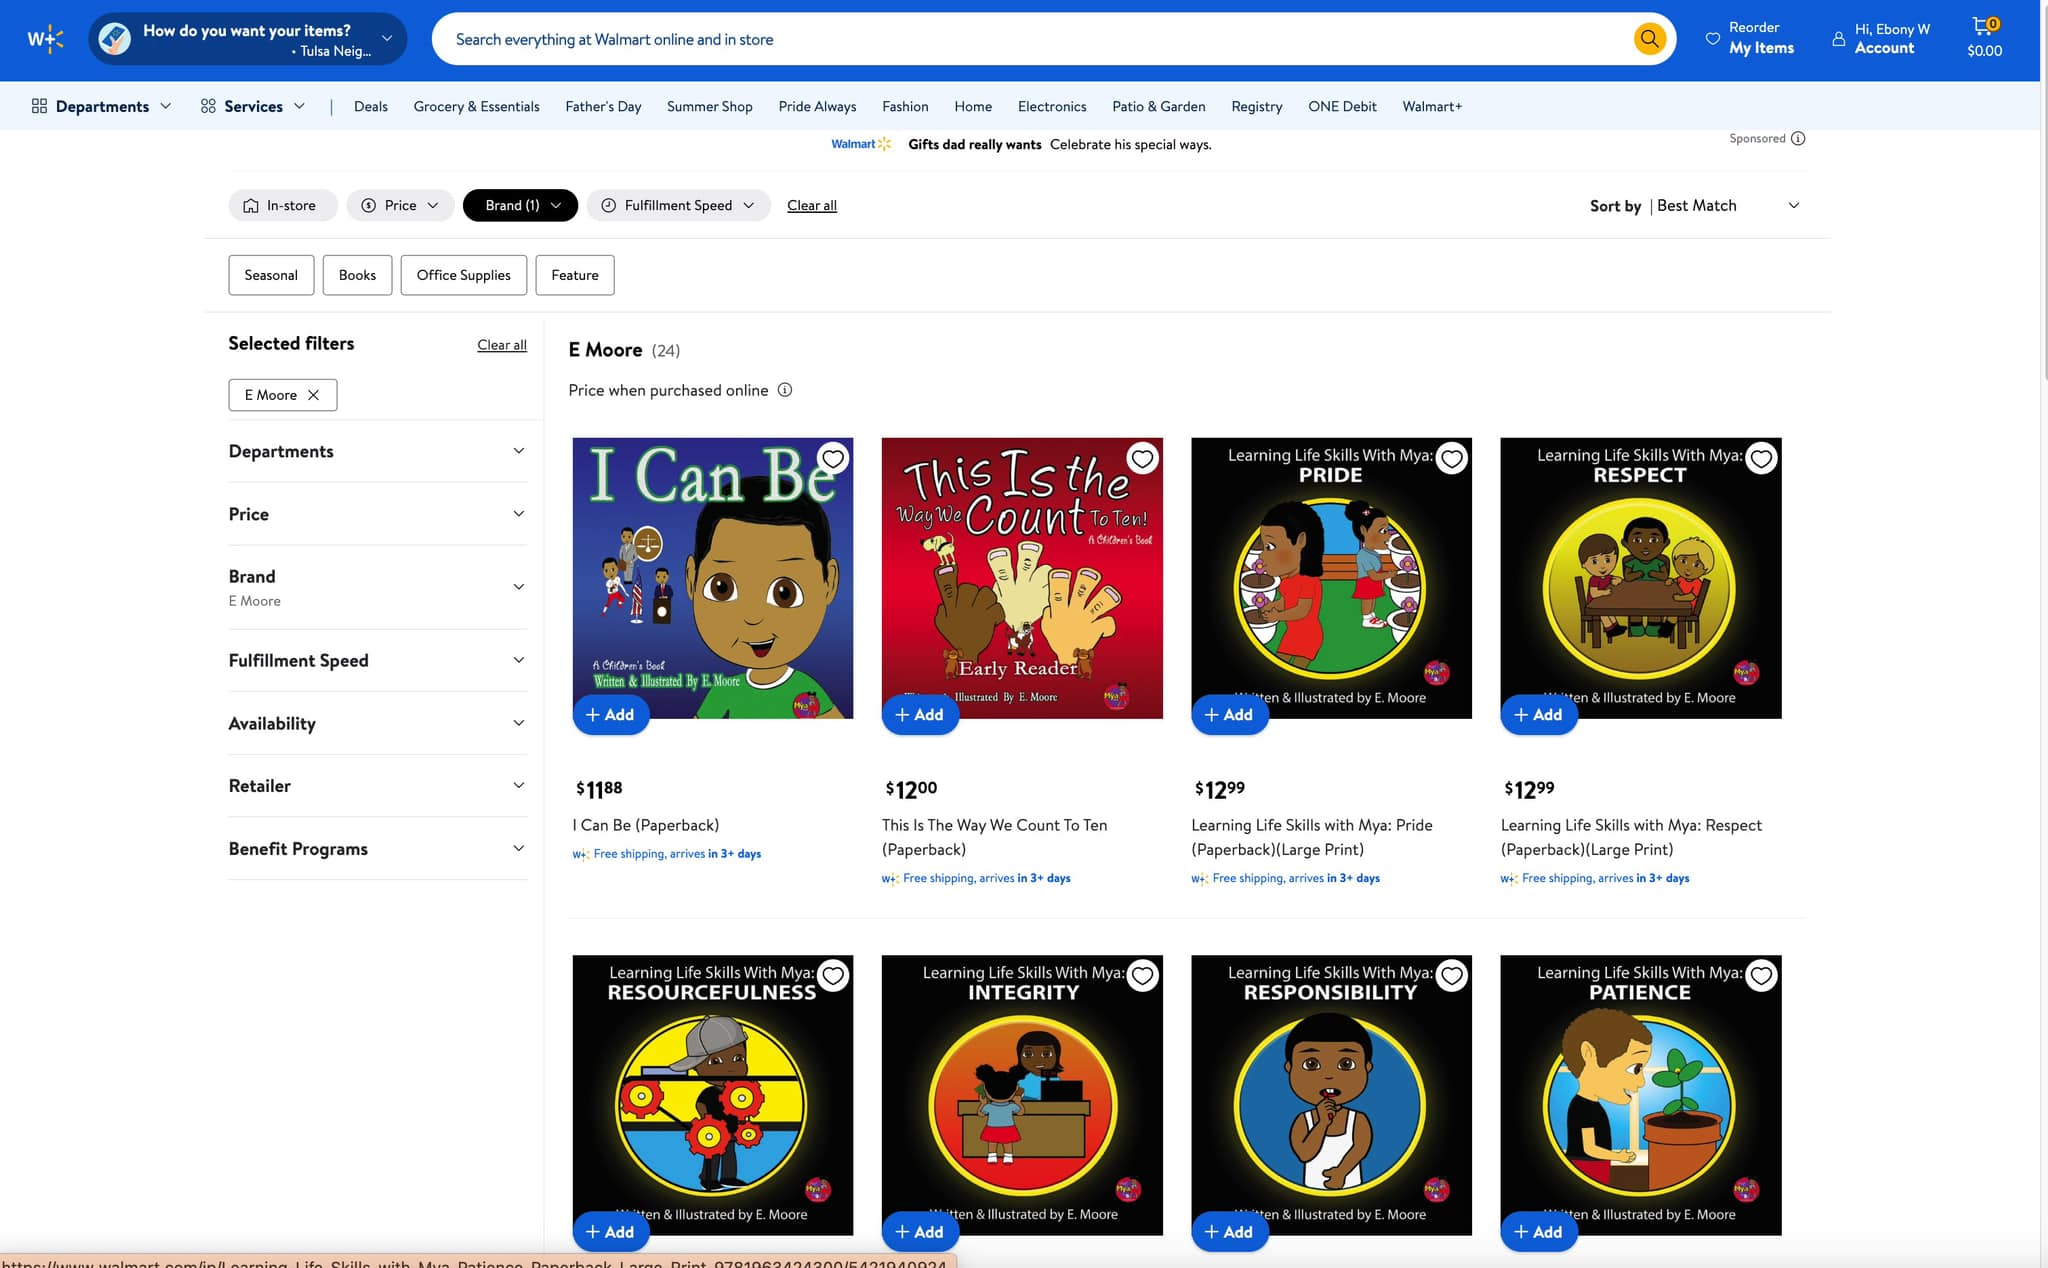Open the Price filter dropdown chip
2048x1268 pixels.
pos(400,205)
